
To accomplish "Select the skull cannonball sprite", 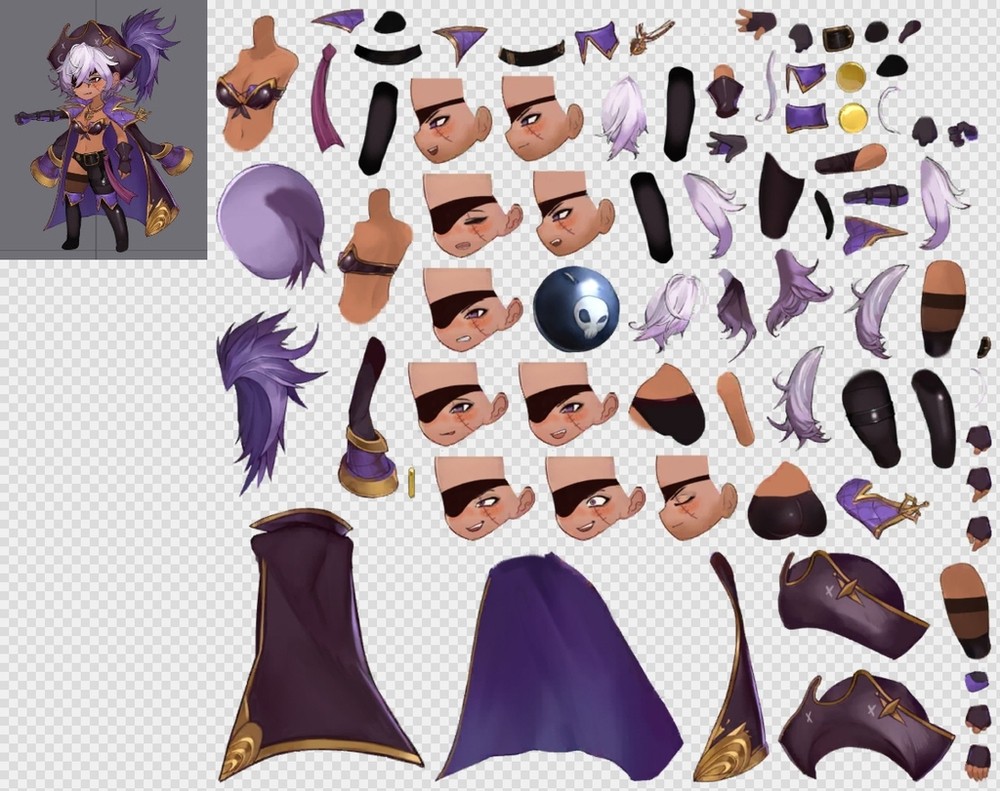I will [x=576, y=311].
